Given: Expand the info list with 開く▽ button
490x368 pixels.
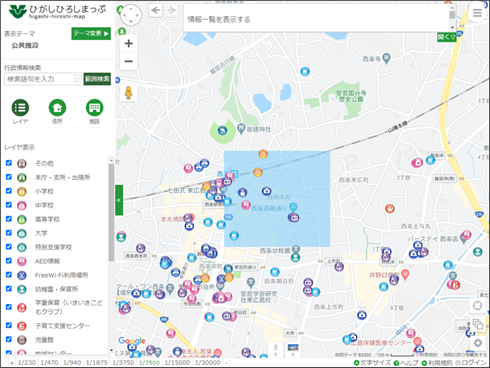Looking at the screenshot, I should pyautogui.click(x=447, y=37).
